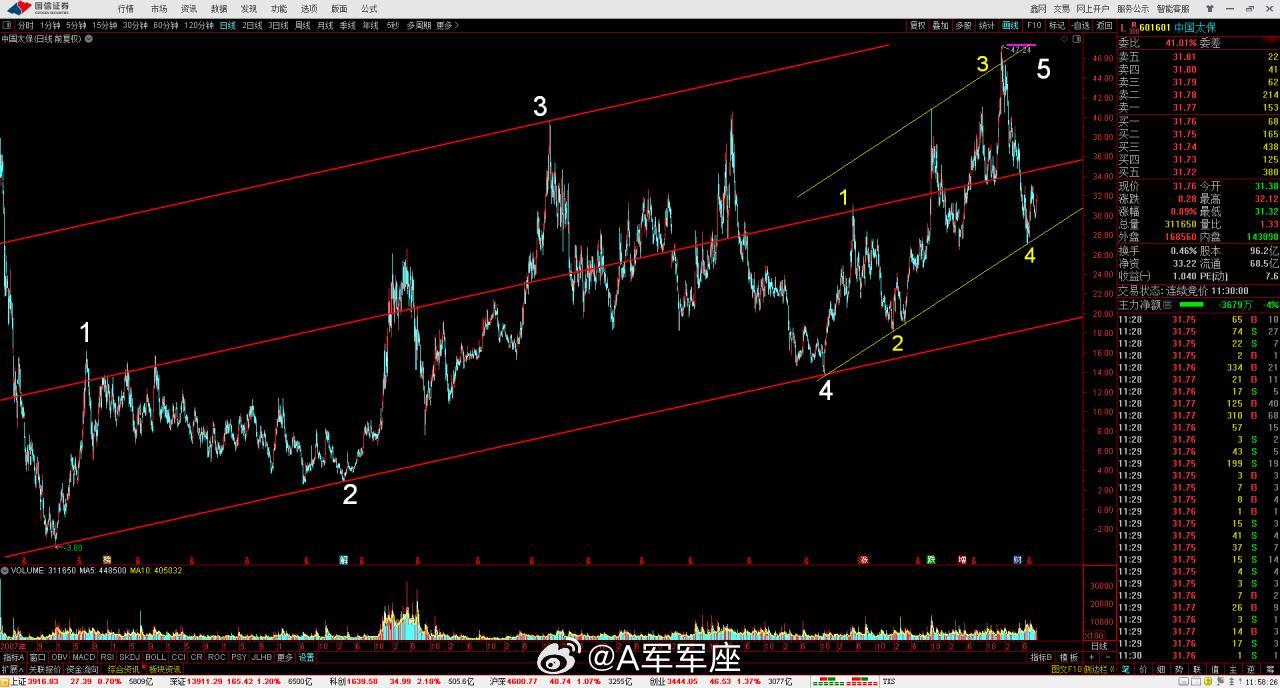Open the 版面 menu
The height and width of the screenshot is (688, 1280).
click(339, 8)
